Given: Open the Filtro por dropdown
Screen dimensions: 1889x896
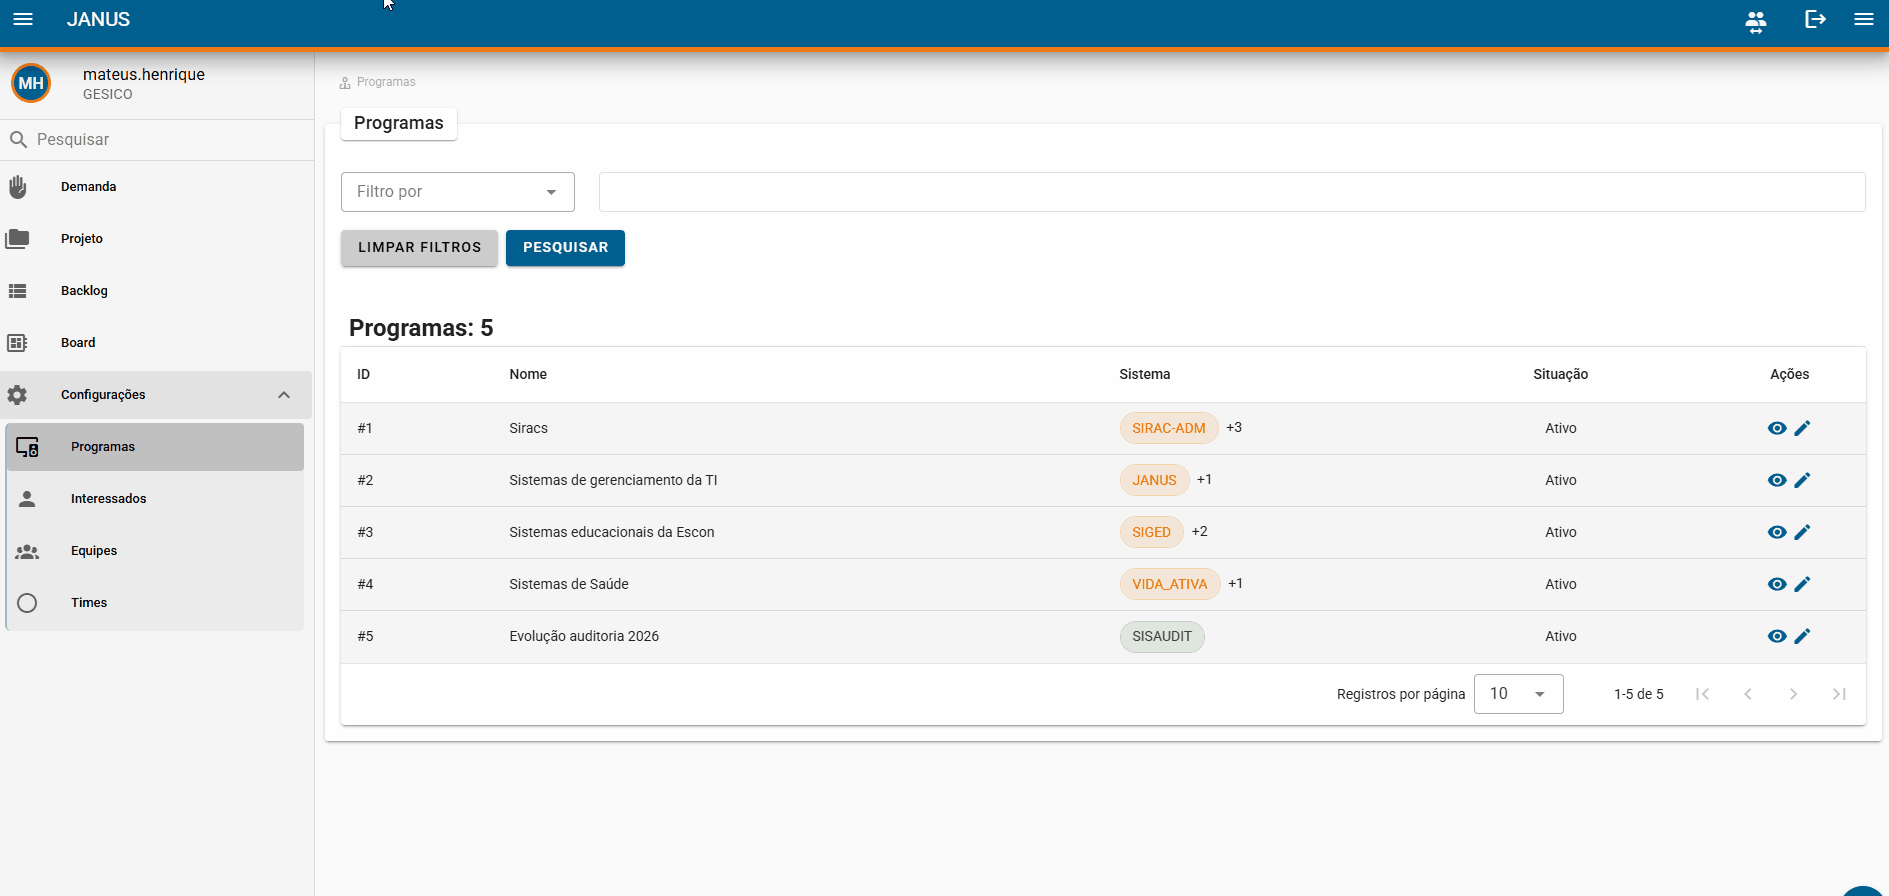Looking at the screenshot, I should pyautogui.click(x=458, y=192).
